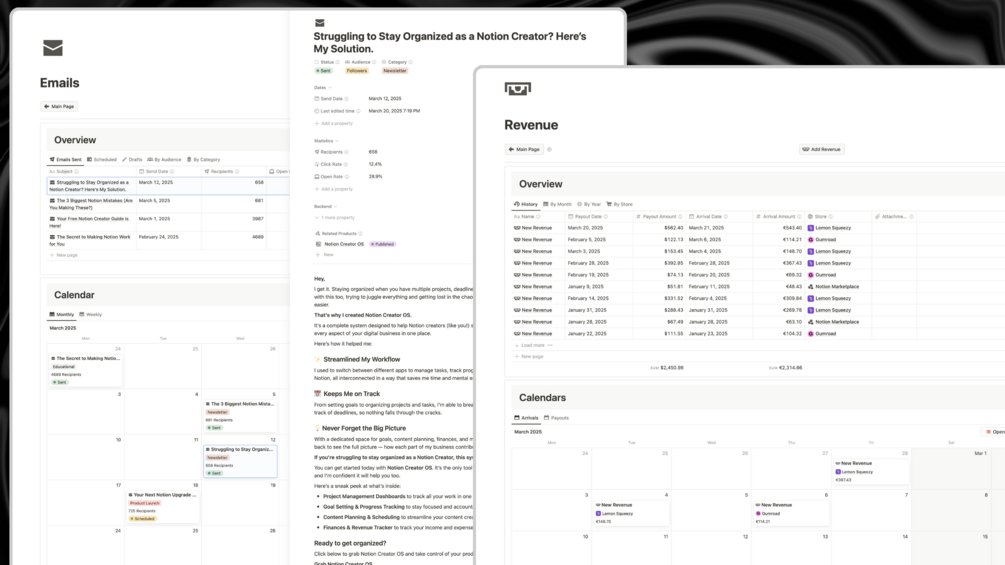Click the Arrival Amount column header
1005x565 pixels.
coord(779,217)
